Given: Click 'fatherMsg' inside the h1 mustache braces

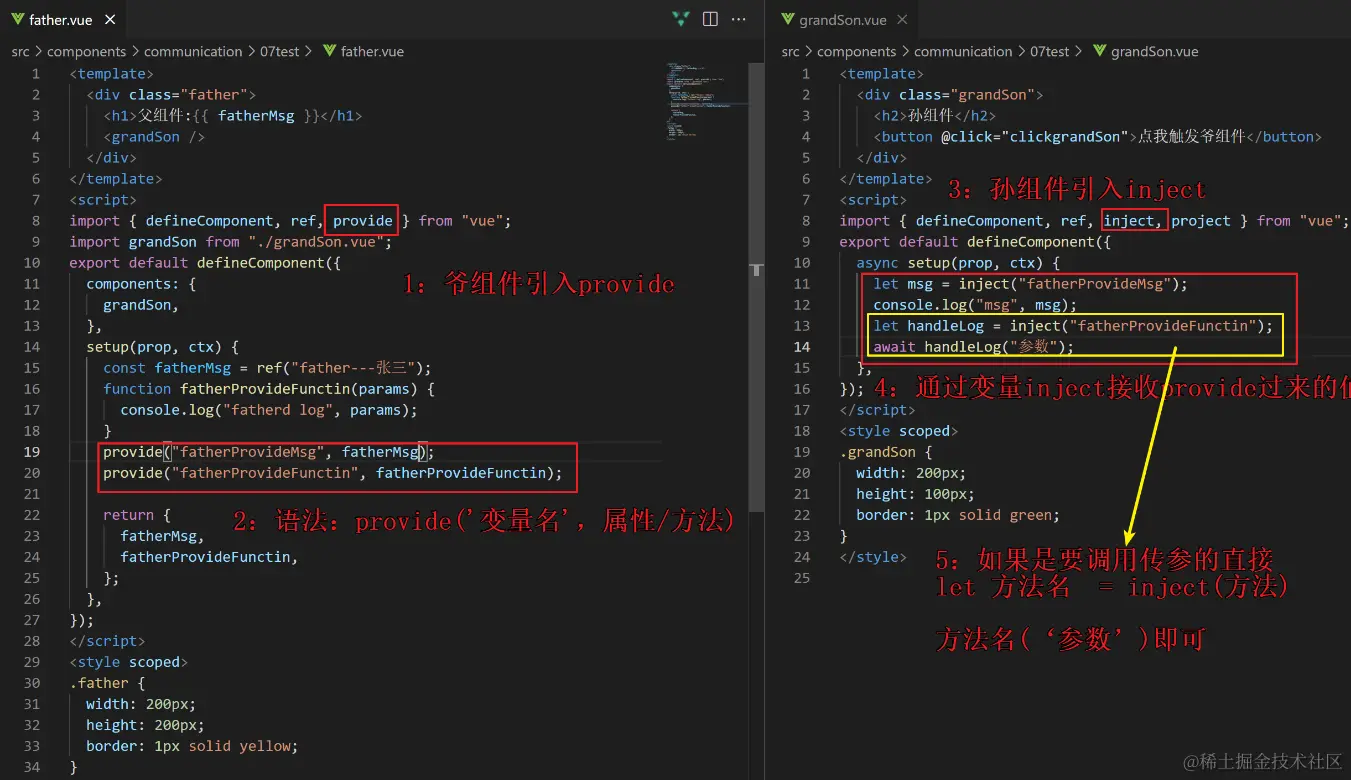Looking at the screenshot, I should click(256, 116).
